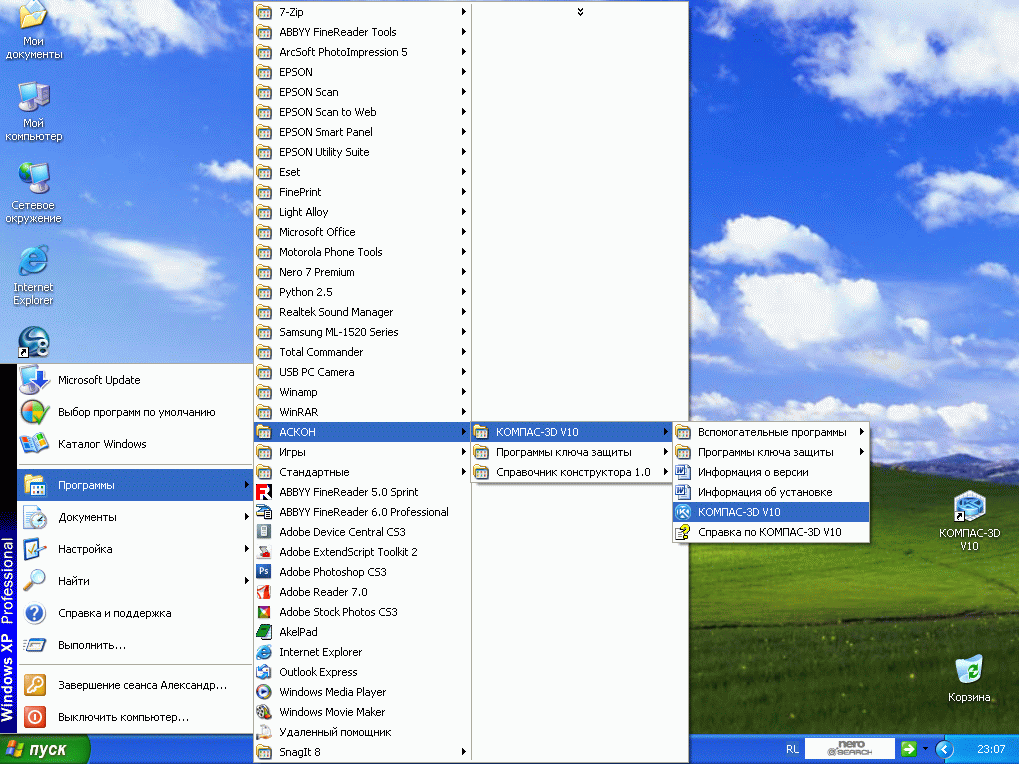Click the Выключить компьютер power icon
Viewport: 1019px width, 764px height.
coord(34,717)
